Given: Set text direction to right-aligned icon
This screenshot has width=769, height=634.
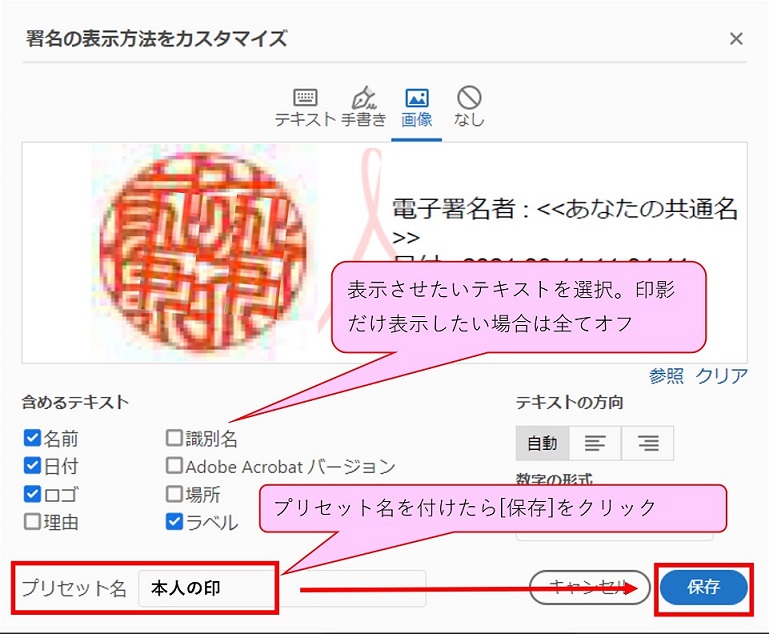Looking at the screenshot, I should (x=647, y=443).
